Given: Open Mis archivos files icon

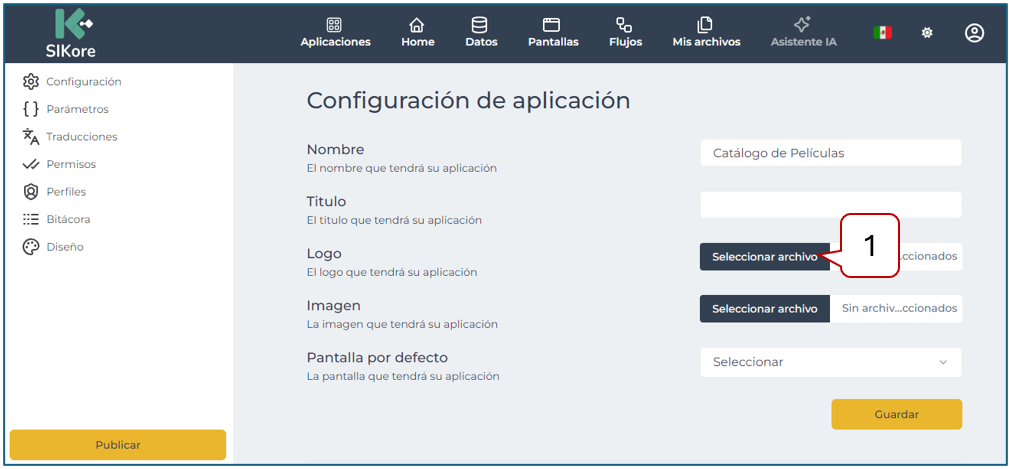Looking at the screenshot, I should (706, 26).
